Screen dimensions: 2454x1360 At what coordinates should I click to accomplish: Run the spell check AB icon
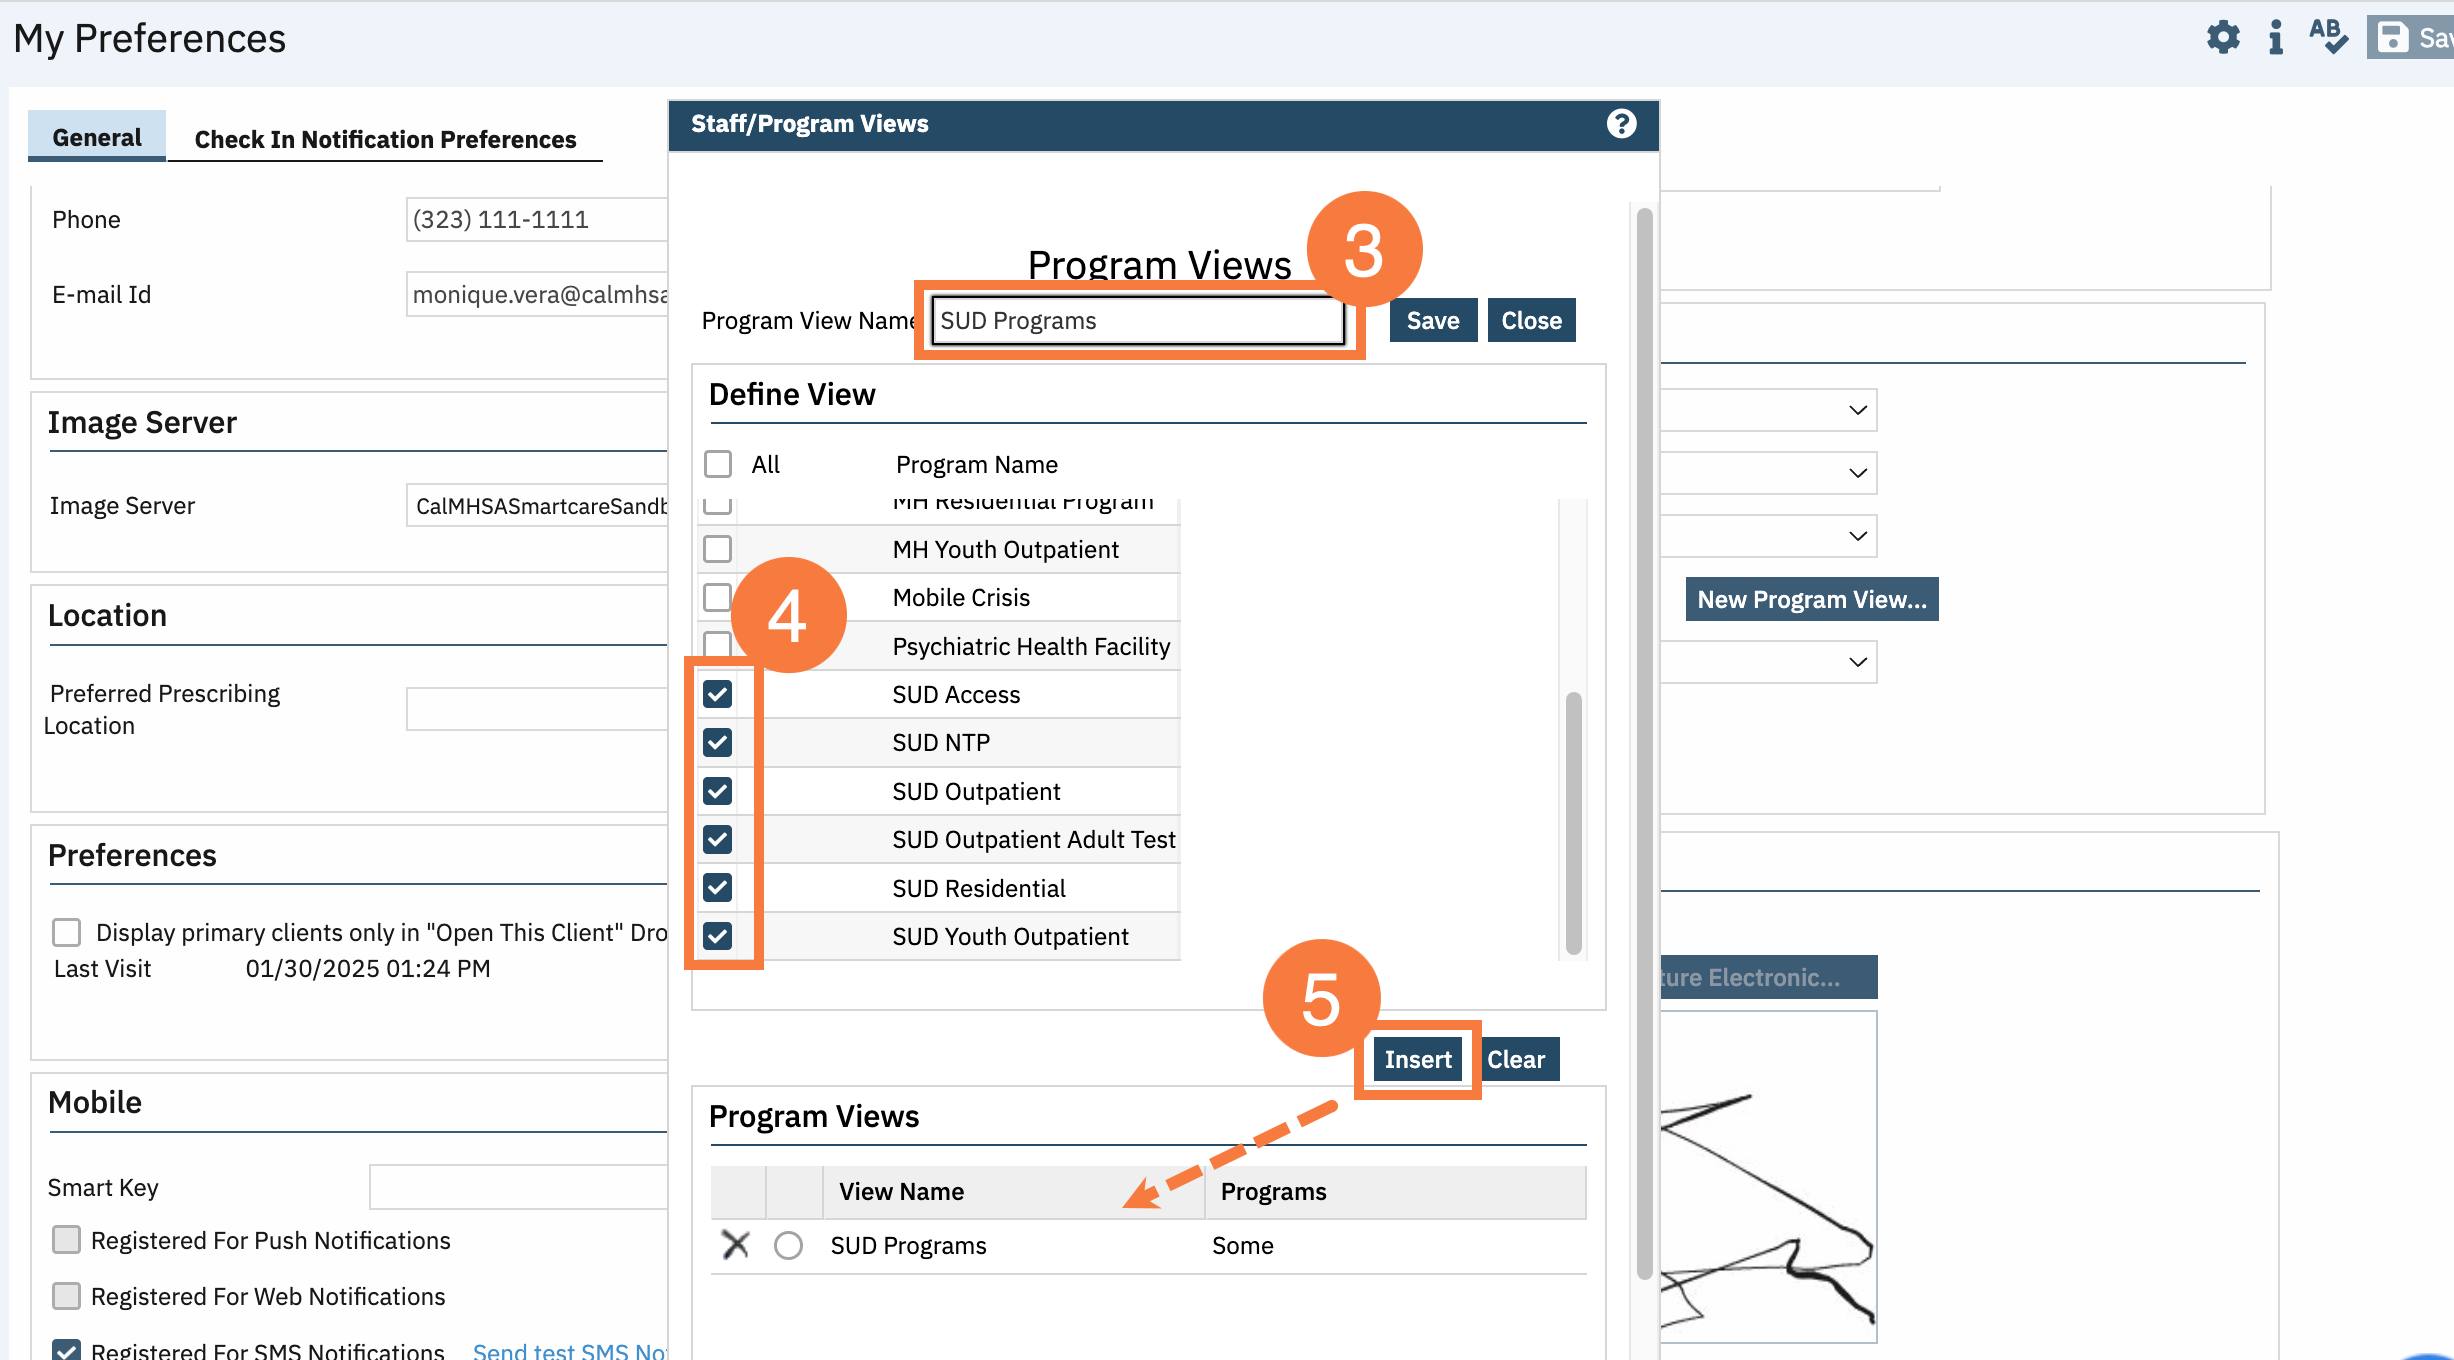(x=2327, y=36)
